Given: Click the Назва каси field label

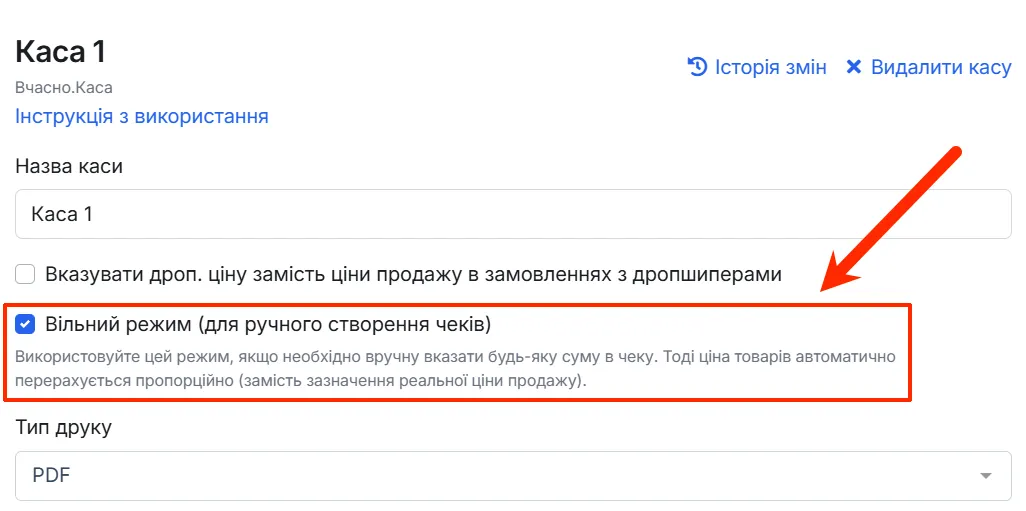Looking at the screenshot, I should 69,166.
